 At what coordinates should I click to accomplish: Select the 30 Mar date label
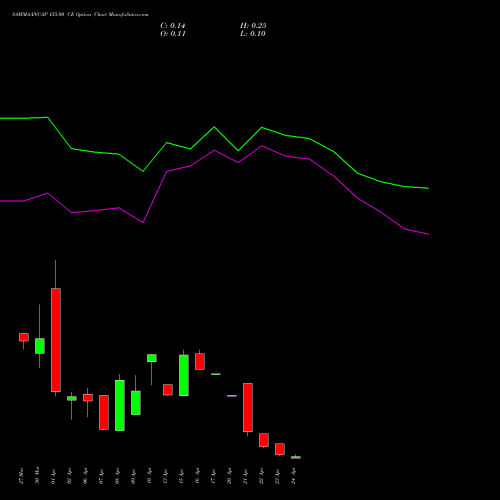click(37, 476)
